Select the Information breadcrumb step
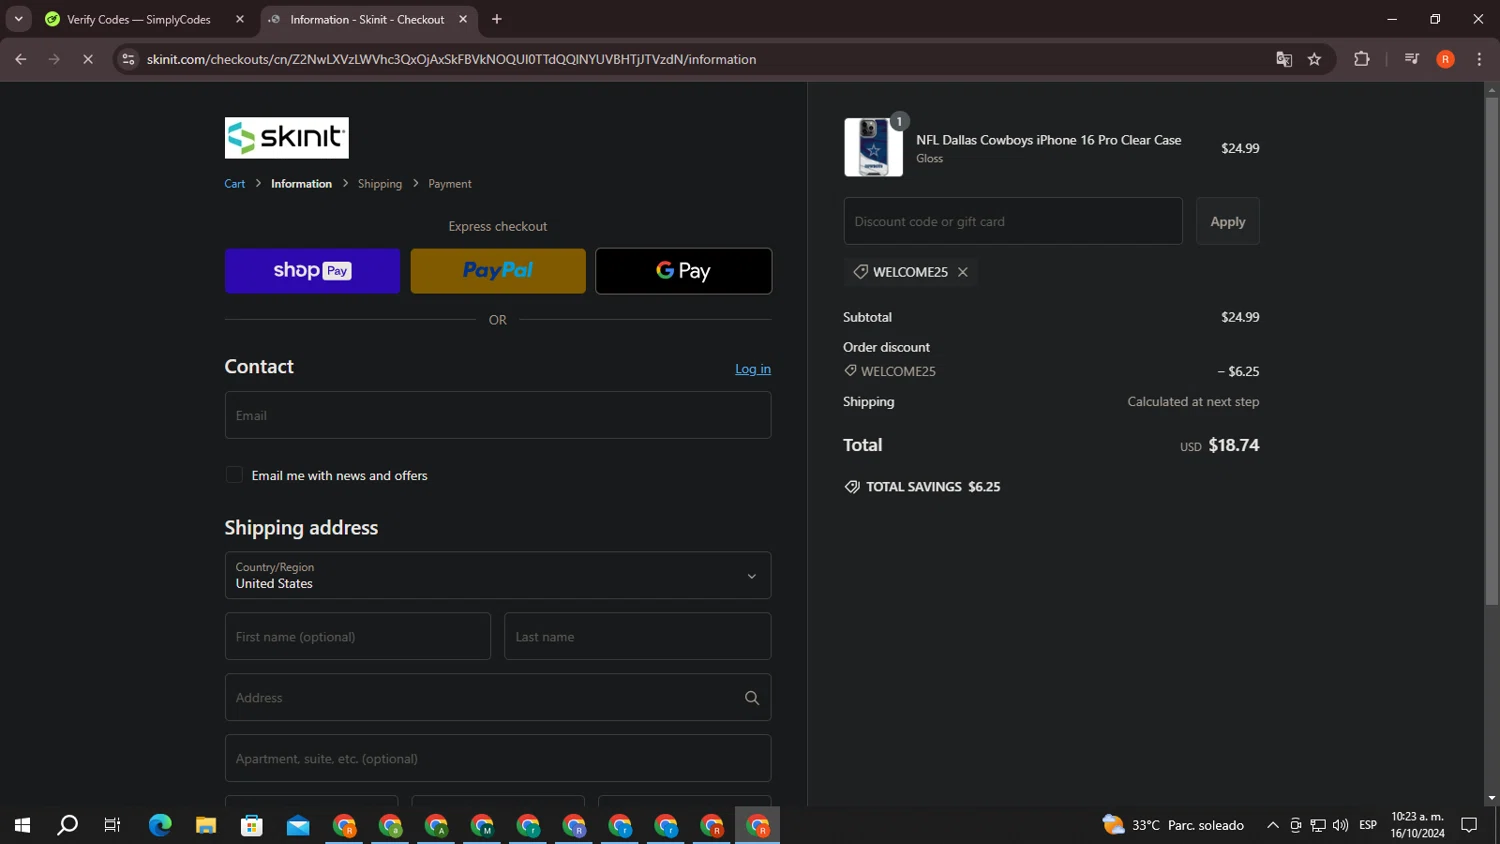The height and width of the screenshot is (844, 1500). [x=301, y=184]
